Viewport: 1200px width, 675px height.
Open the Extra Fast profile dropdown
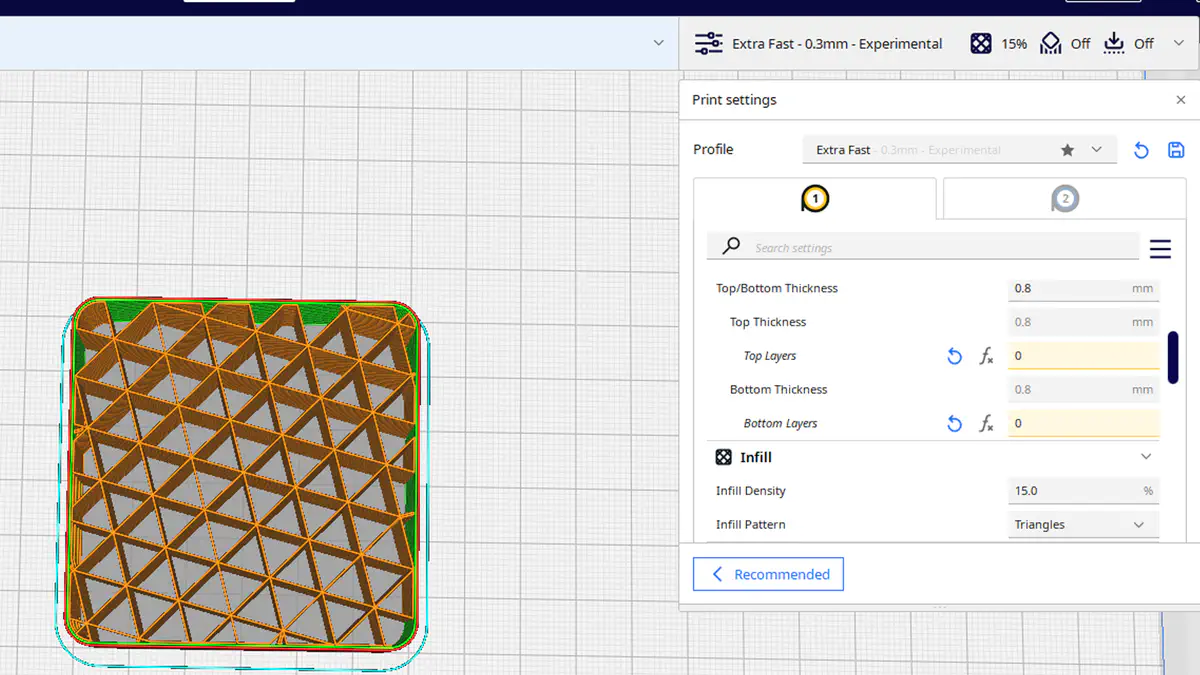tap(960, 150)
